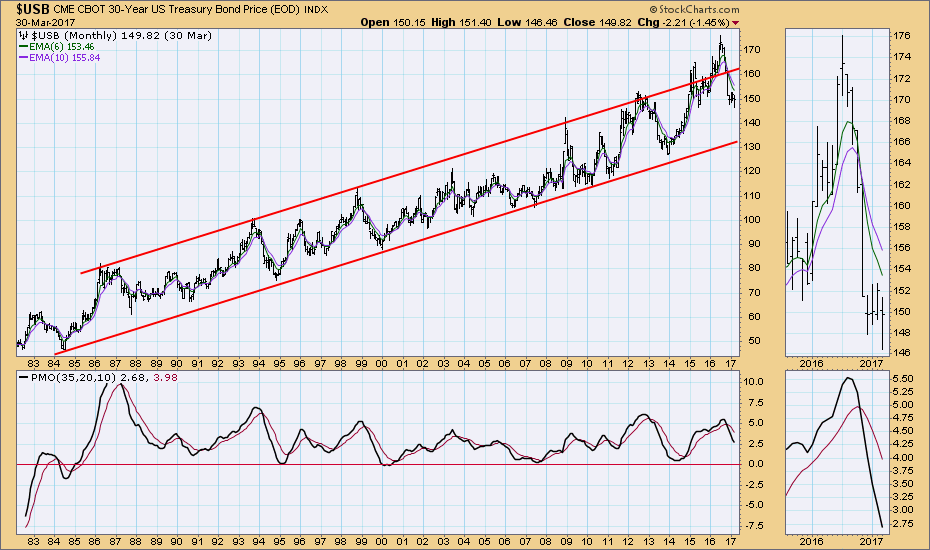Screen dimensions: 930x550
Task: Select the 2009 price spike on the chart
Action: (x=566, y=120)
